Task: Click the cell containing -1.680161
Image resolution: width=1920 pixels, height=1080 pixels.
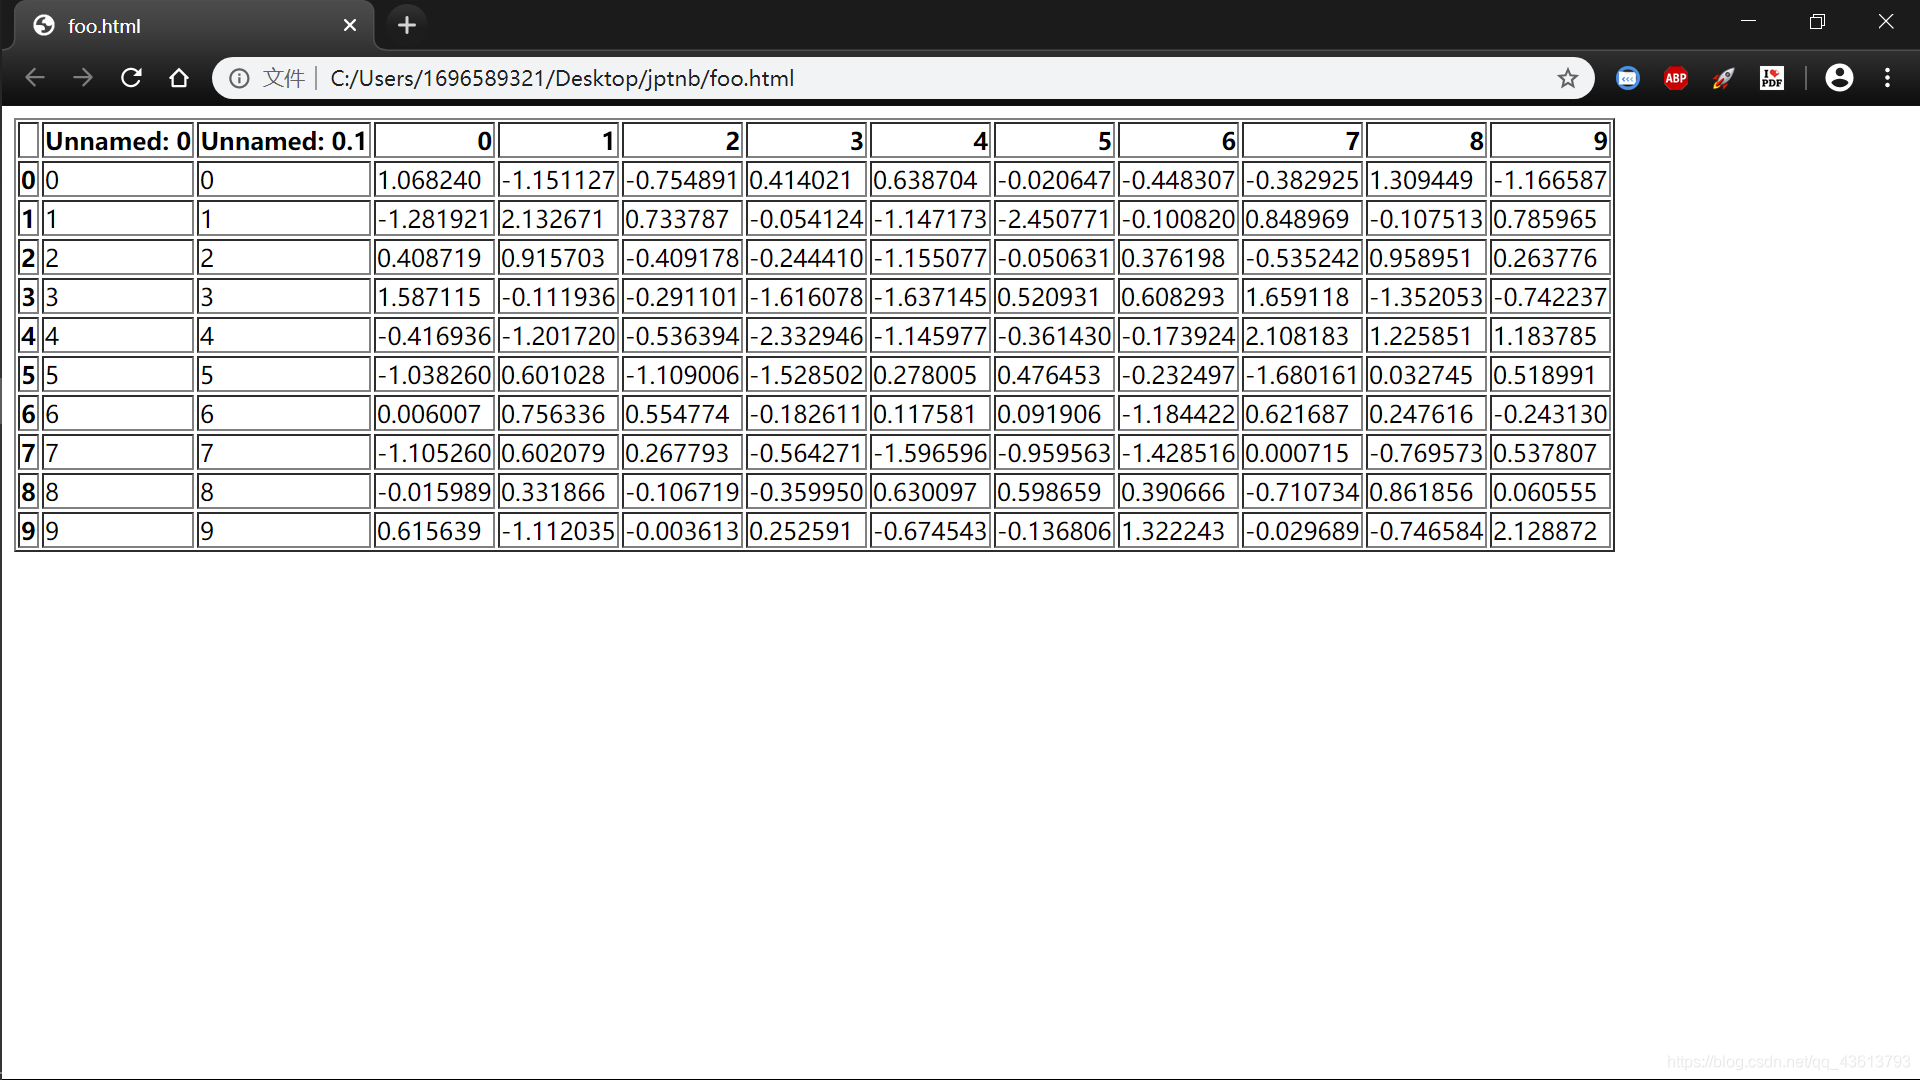Action: point(1302,375)
